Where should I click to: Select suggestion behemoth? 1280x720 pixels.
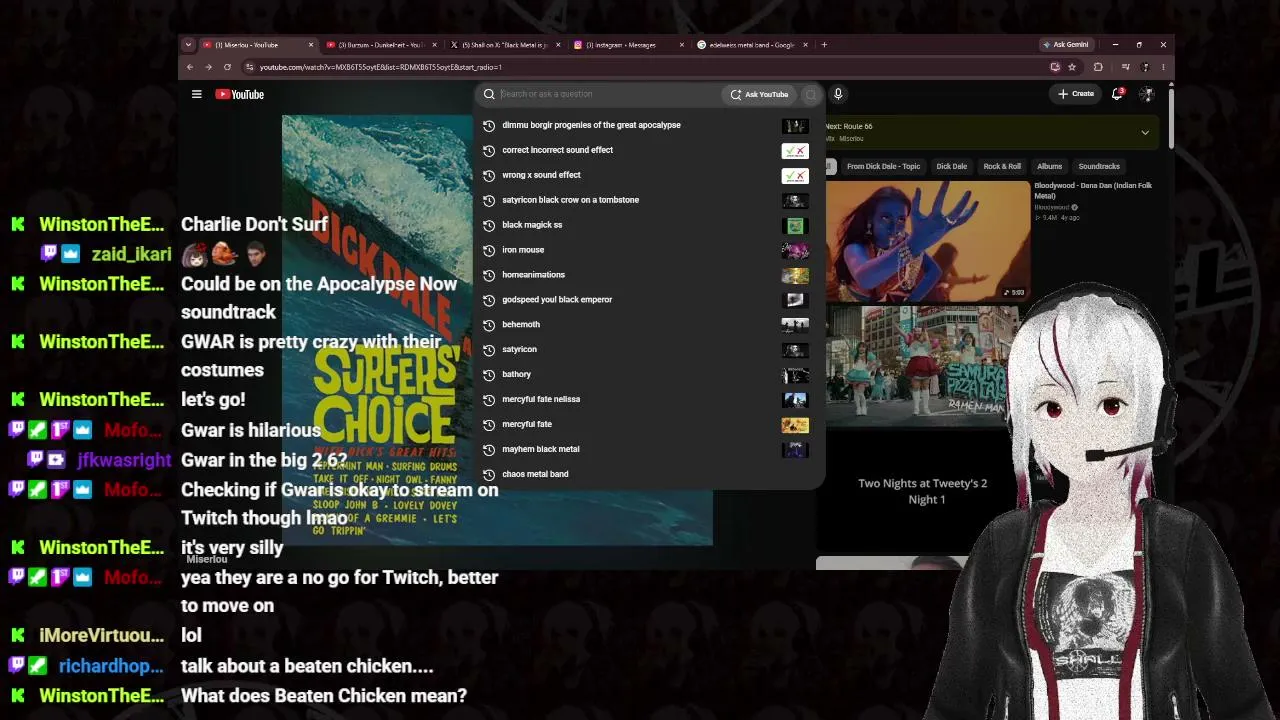tap(521, 325)
